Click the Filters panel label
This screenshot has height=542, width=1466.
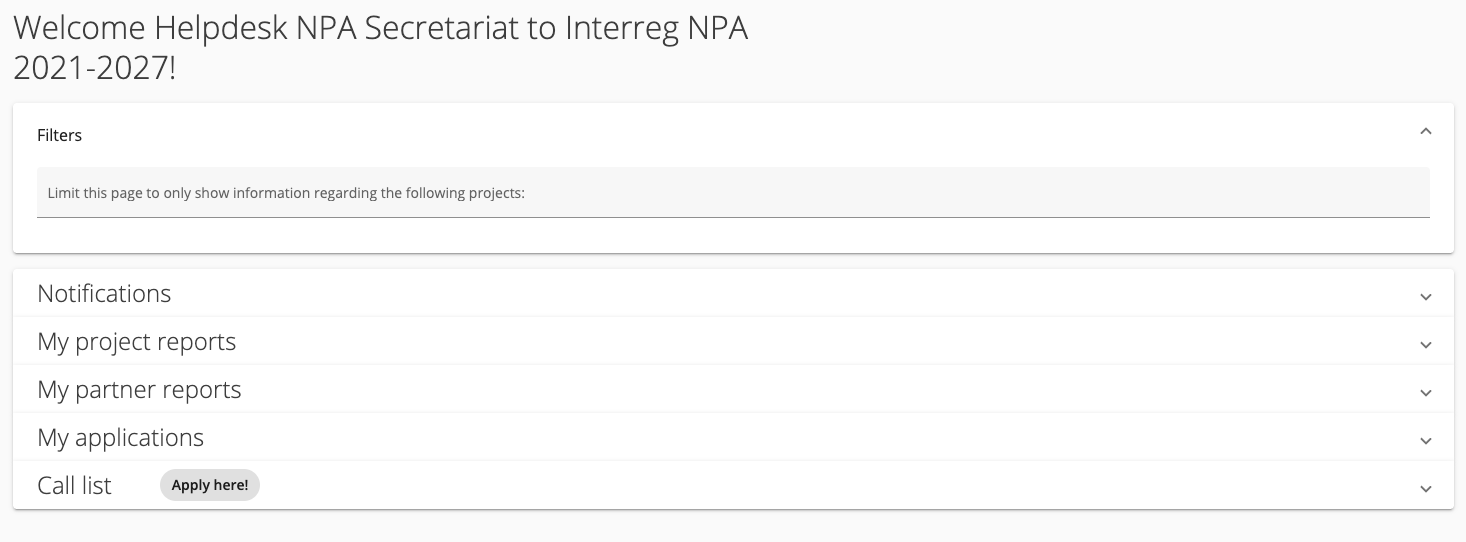tap(59, 135)
